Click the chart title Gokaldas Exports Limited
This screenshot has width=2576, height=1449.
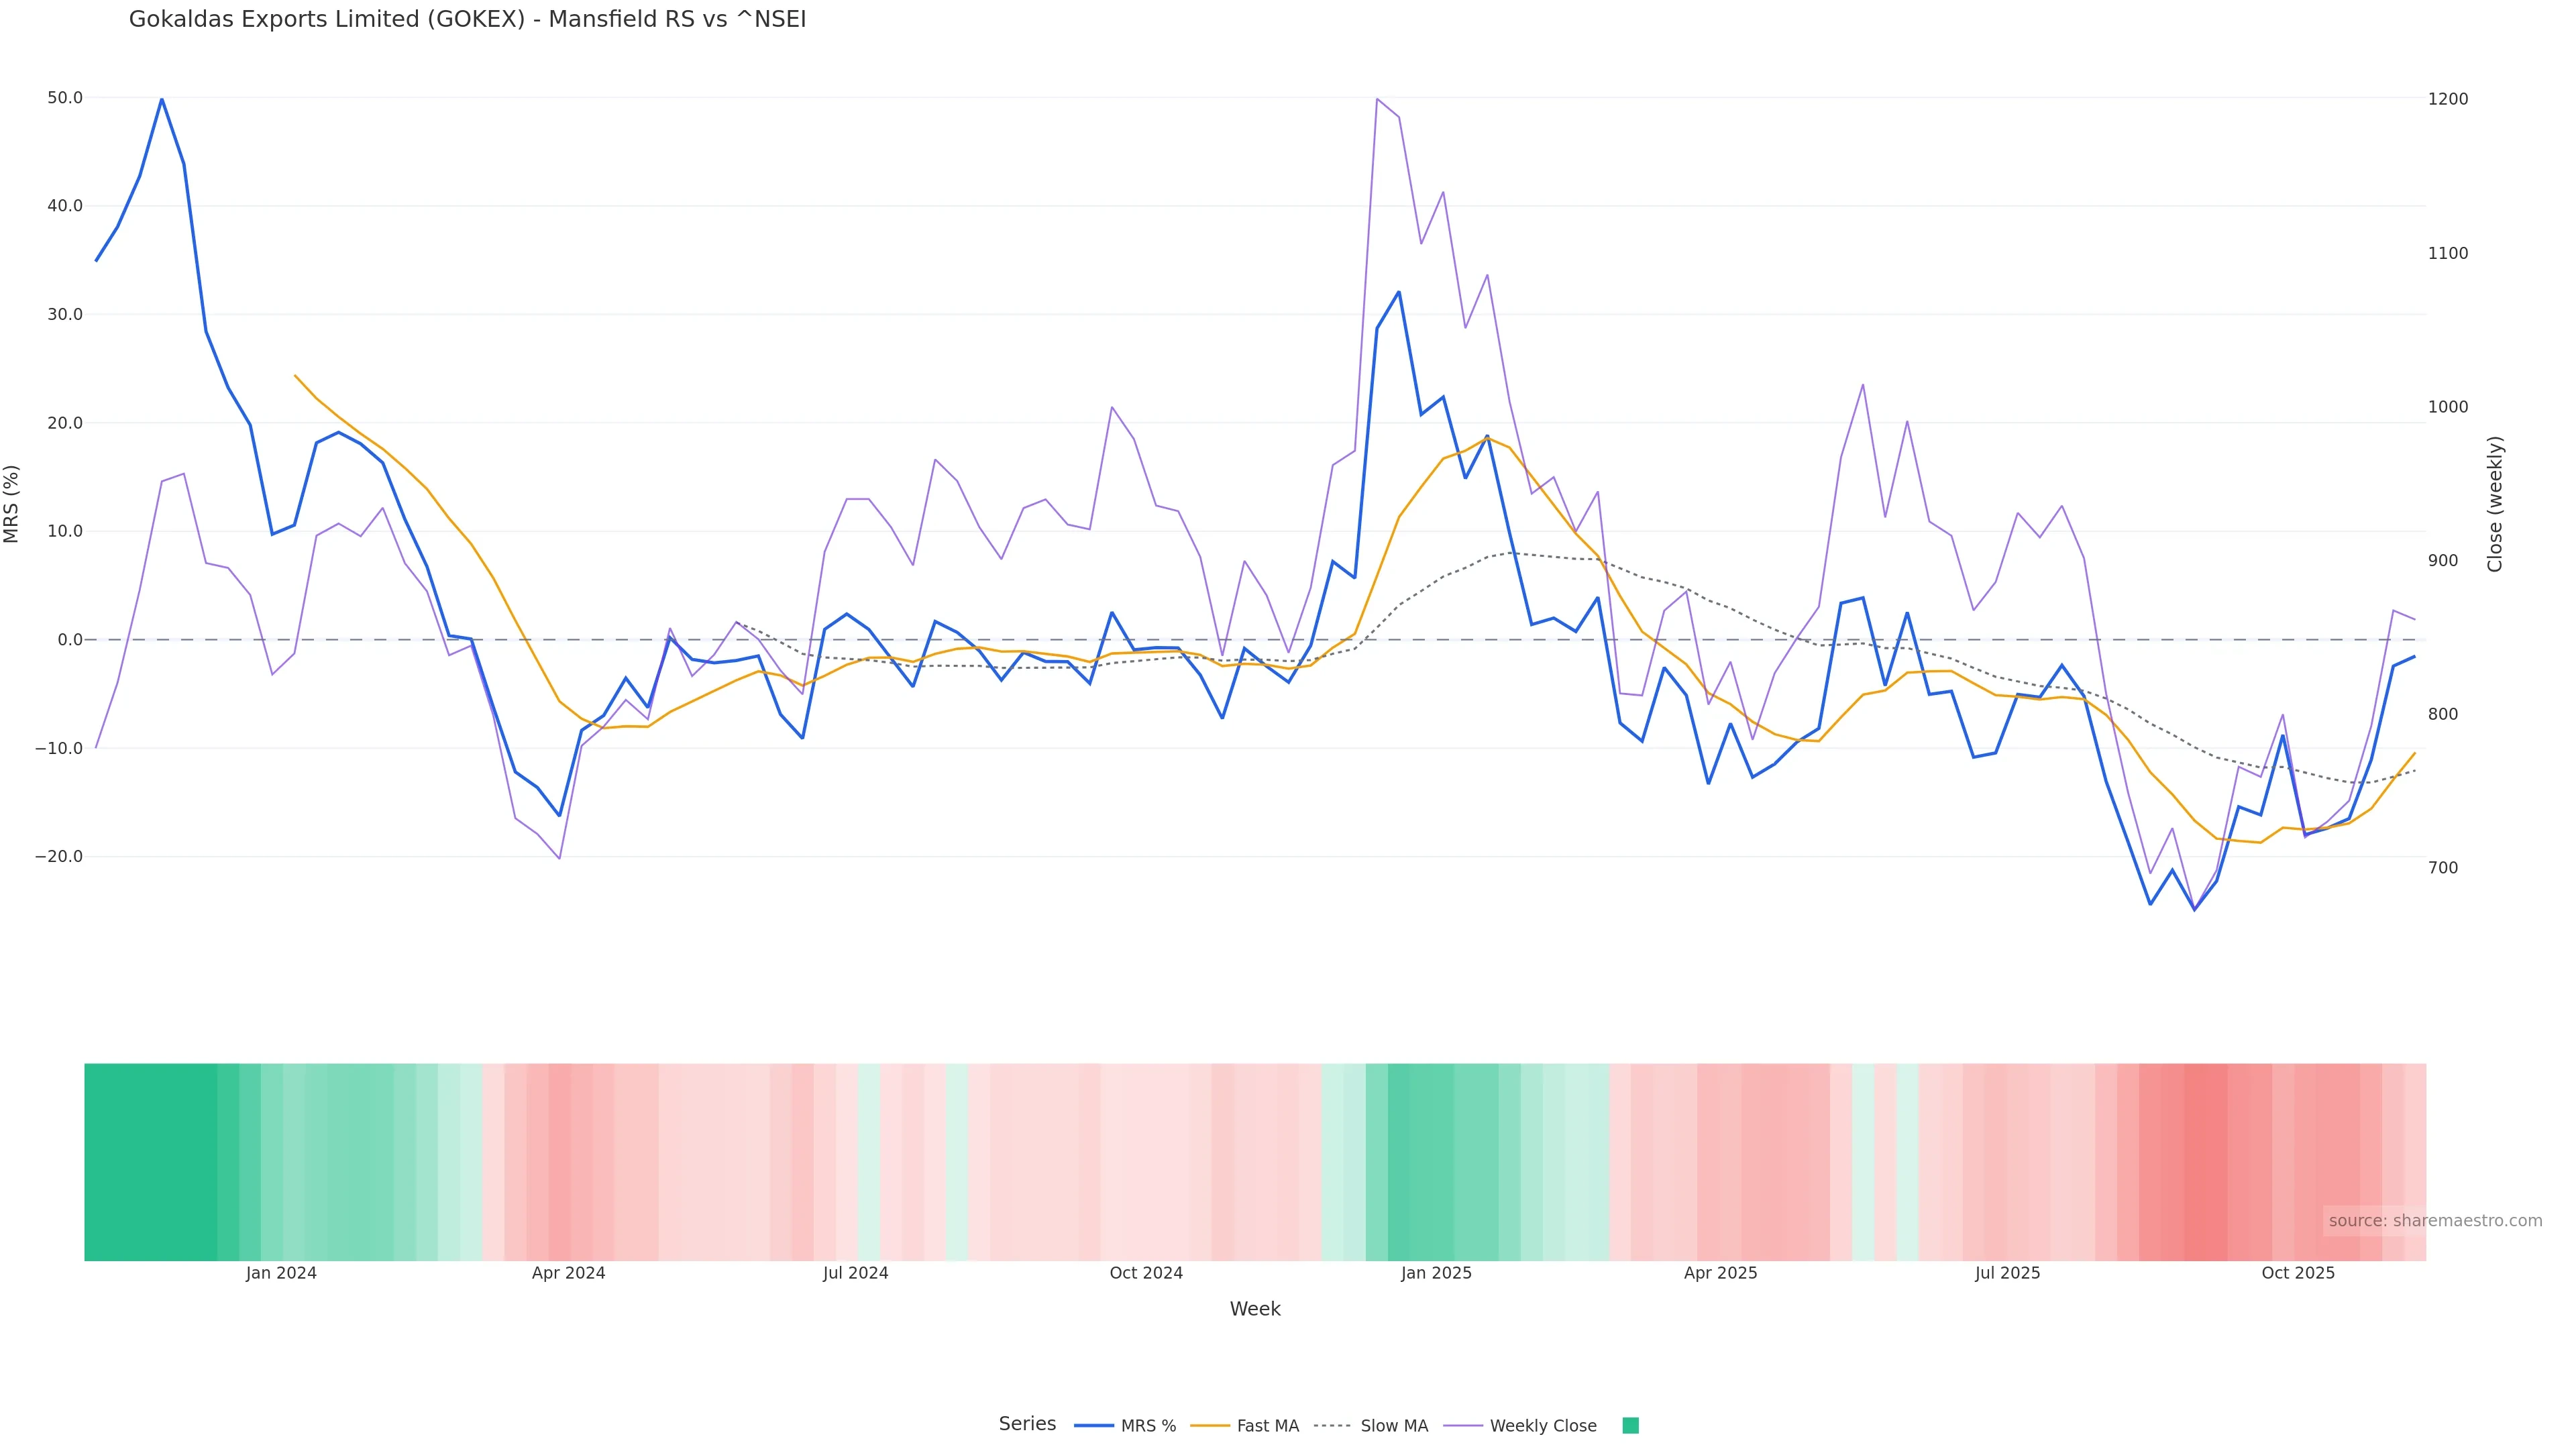point(467,20)
